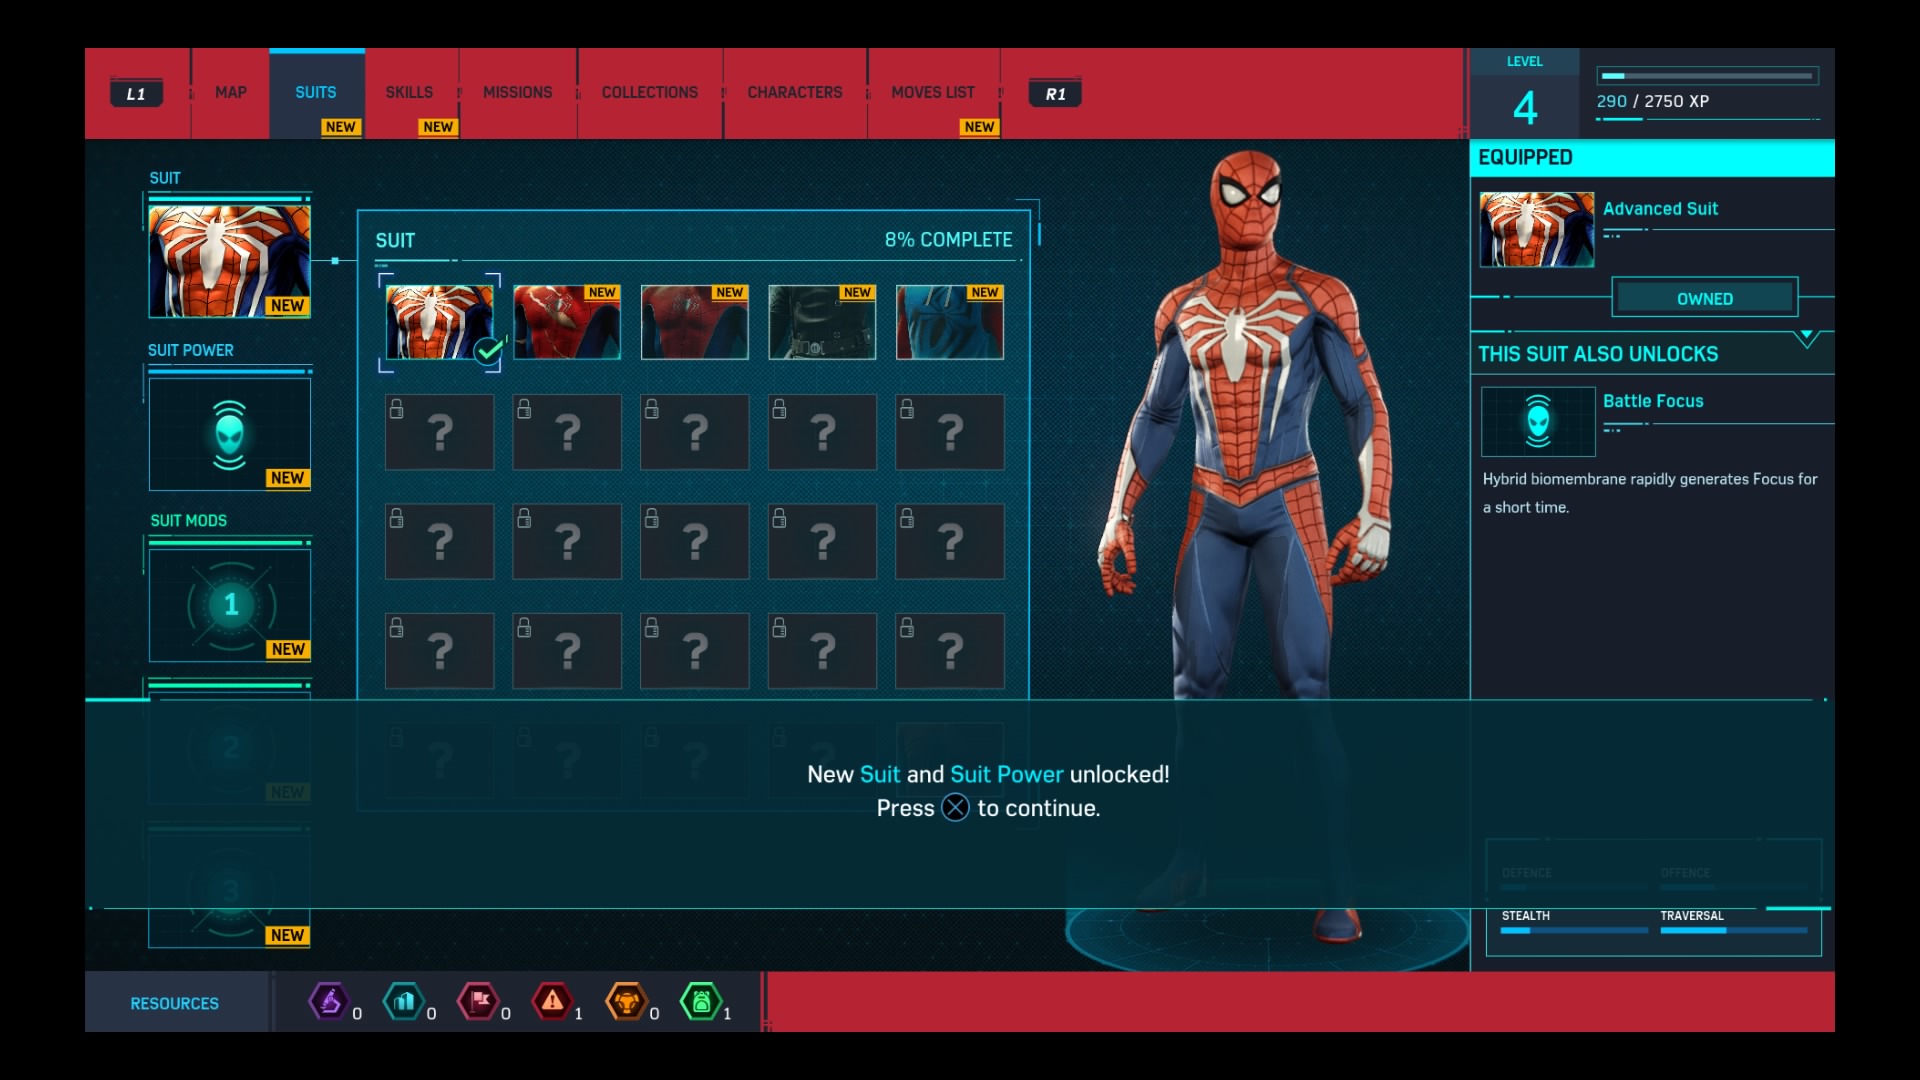1920x1080 pixels.
Task: Click the RESOURCES label
Action: (174, 1003)
